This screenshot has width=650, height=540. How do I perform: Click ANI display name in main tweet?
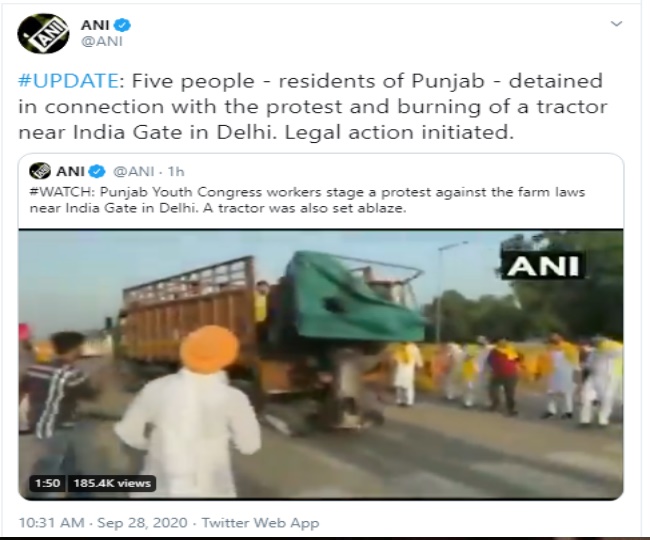[x=95, y=25]
